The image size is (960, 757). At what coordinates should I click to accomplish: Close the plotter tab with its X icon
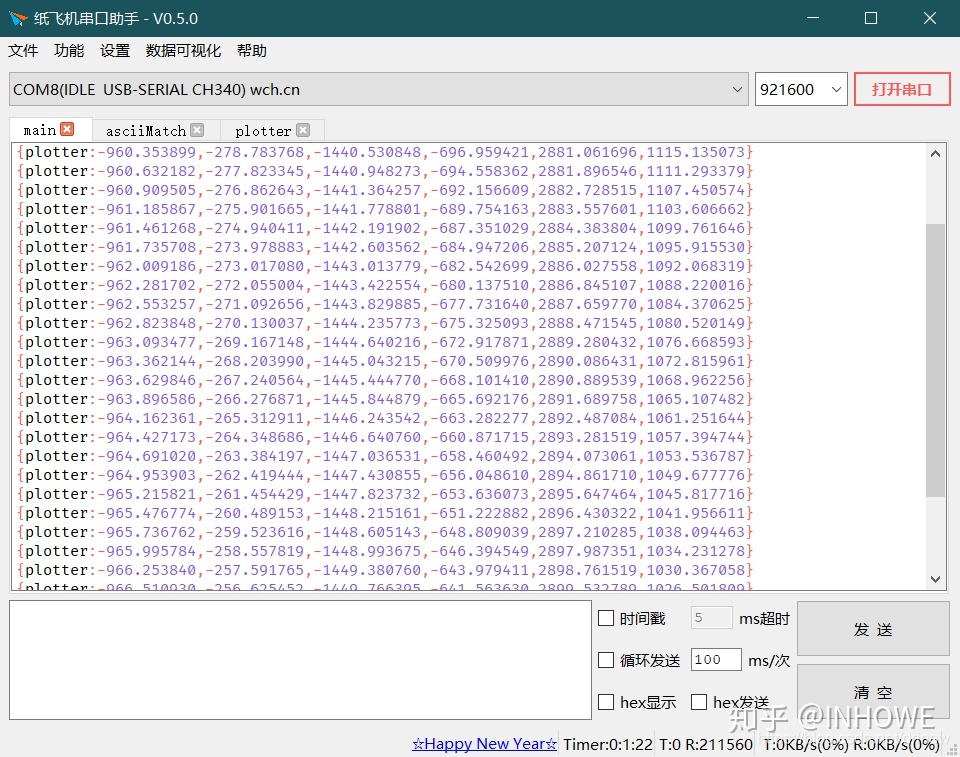click(x=303, y=130)
